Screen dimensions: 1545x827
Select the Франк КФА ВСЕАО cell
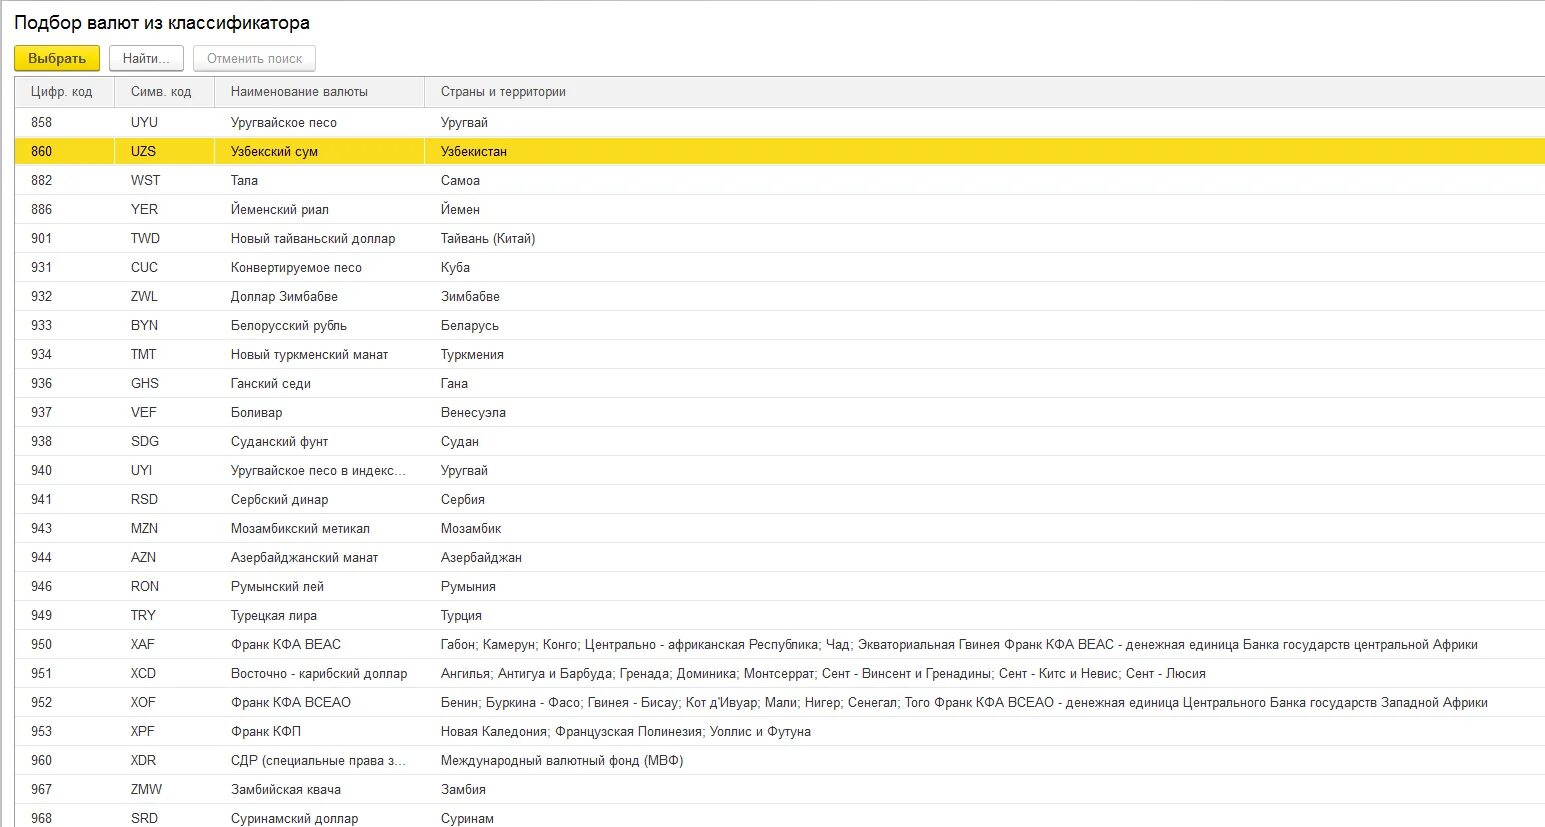pyautogui.click(x=320, y=702)
